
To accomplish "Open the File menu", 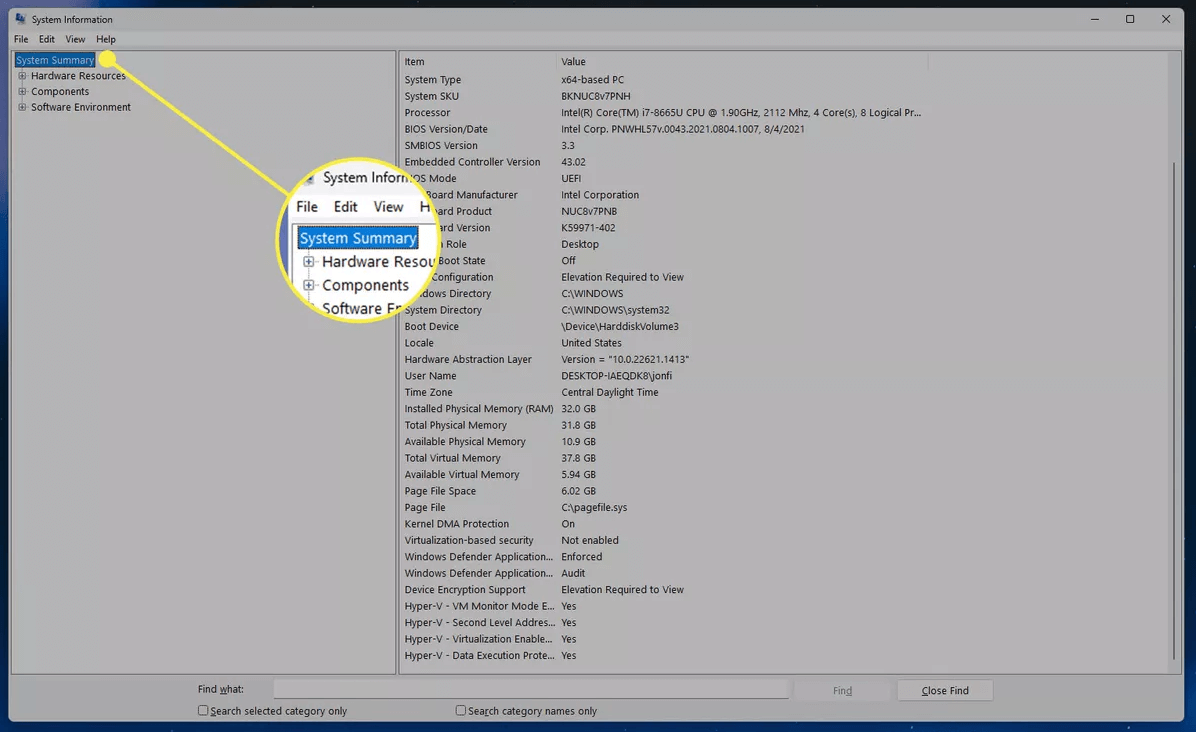I will pyautogui.click(x=21, y=39).
